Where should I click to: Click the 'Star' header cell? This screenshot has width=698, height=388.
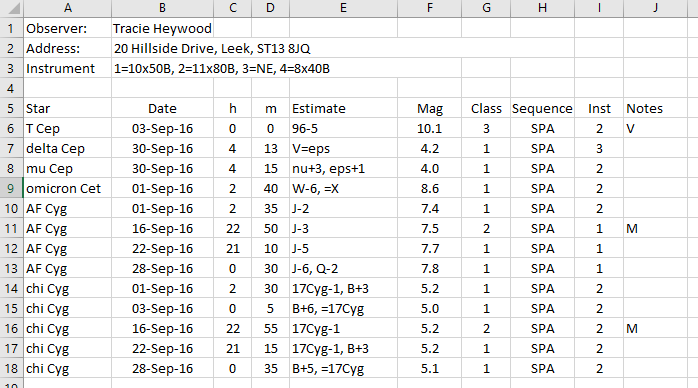68,109
